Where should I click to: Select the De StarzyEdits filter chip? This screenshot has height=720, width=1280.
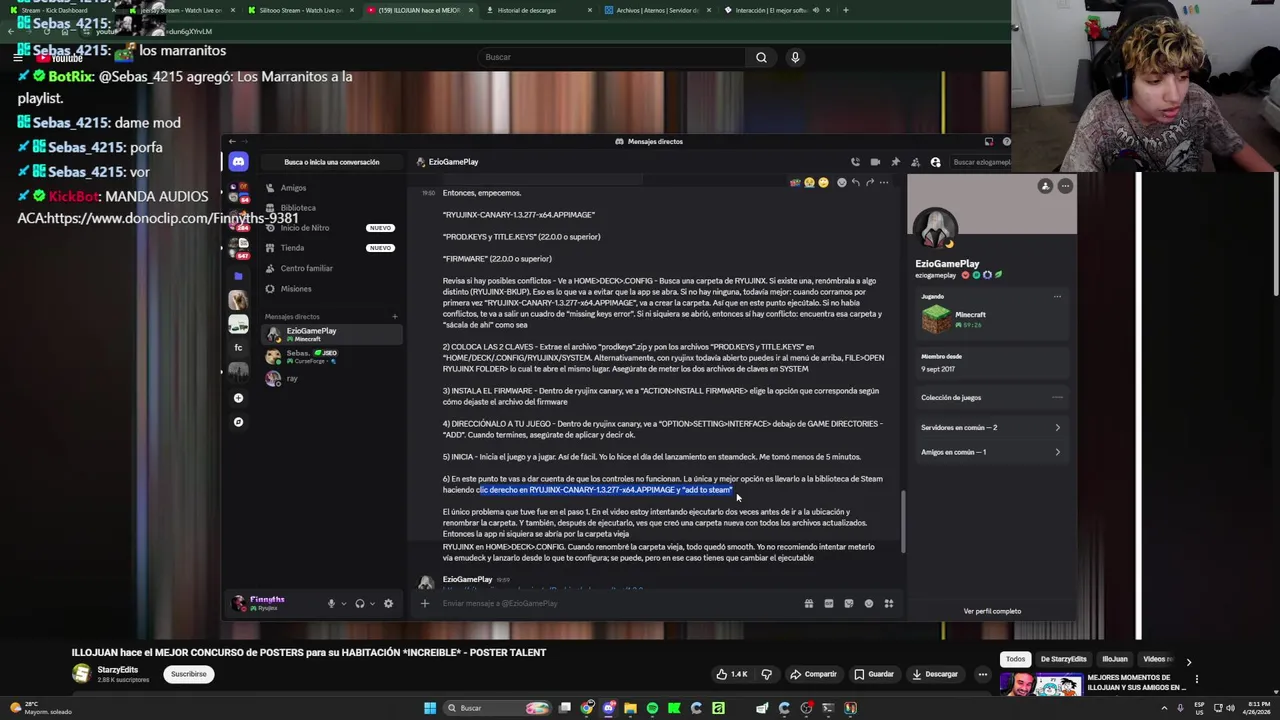(x=1063, y=659)
